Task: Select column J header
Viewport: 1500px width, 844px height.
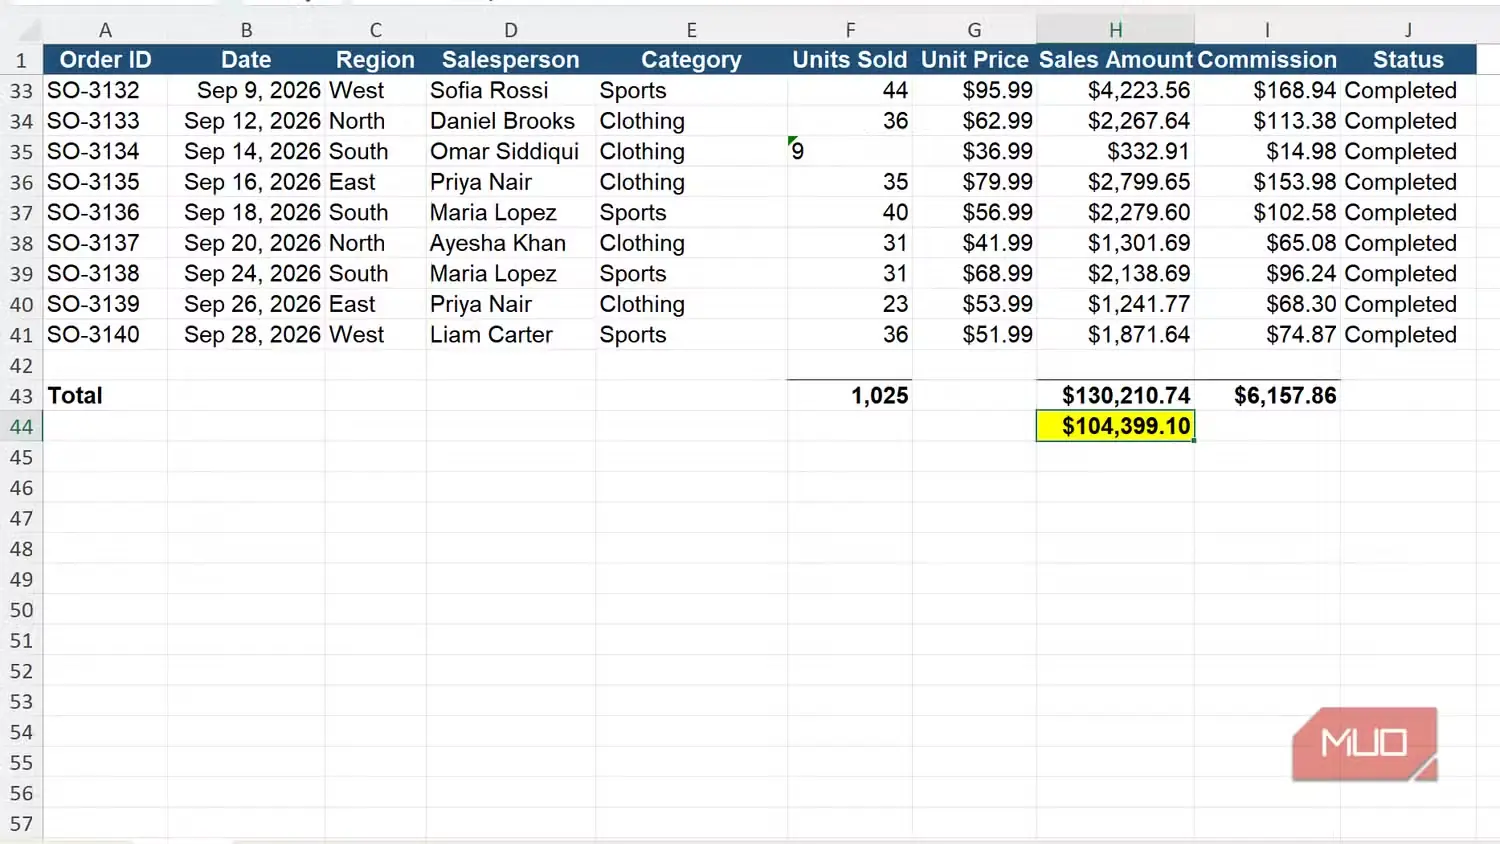Action: coord(1408,30)
